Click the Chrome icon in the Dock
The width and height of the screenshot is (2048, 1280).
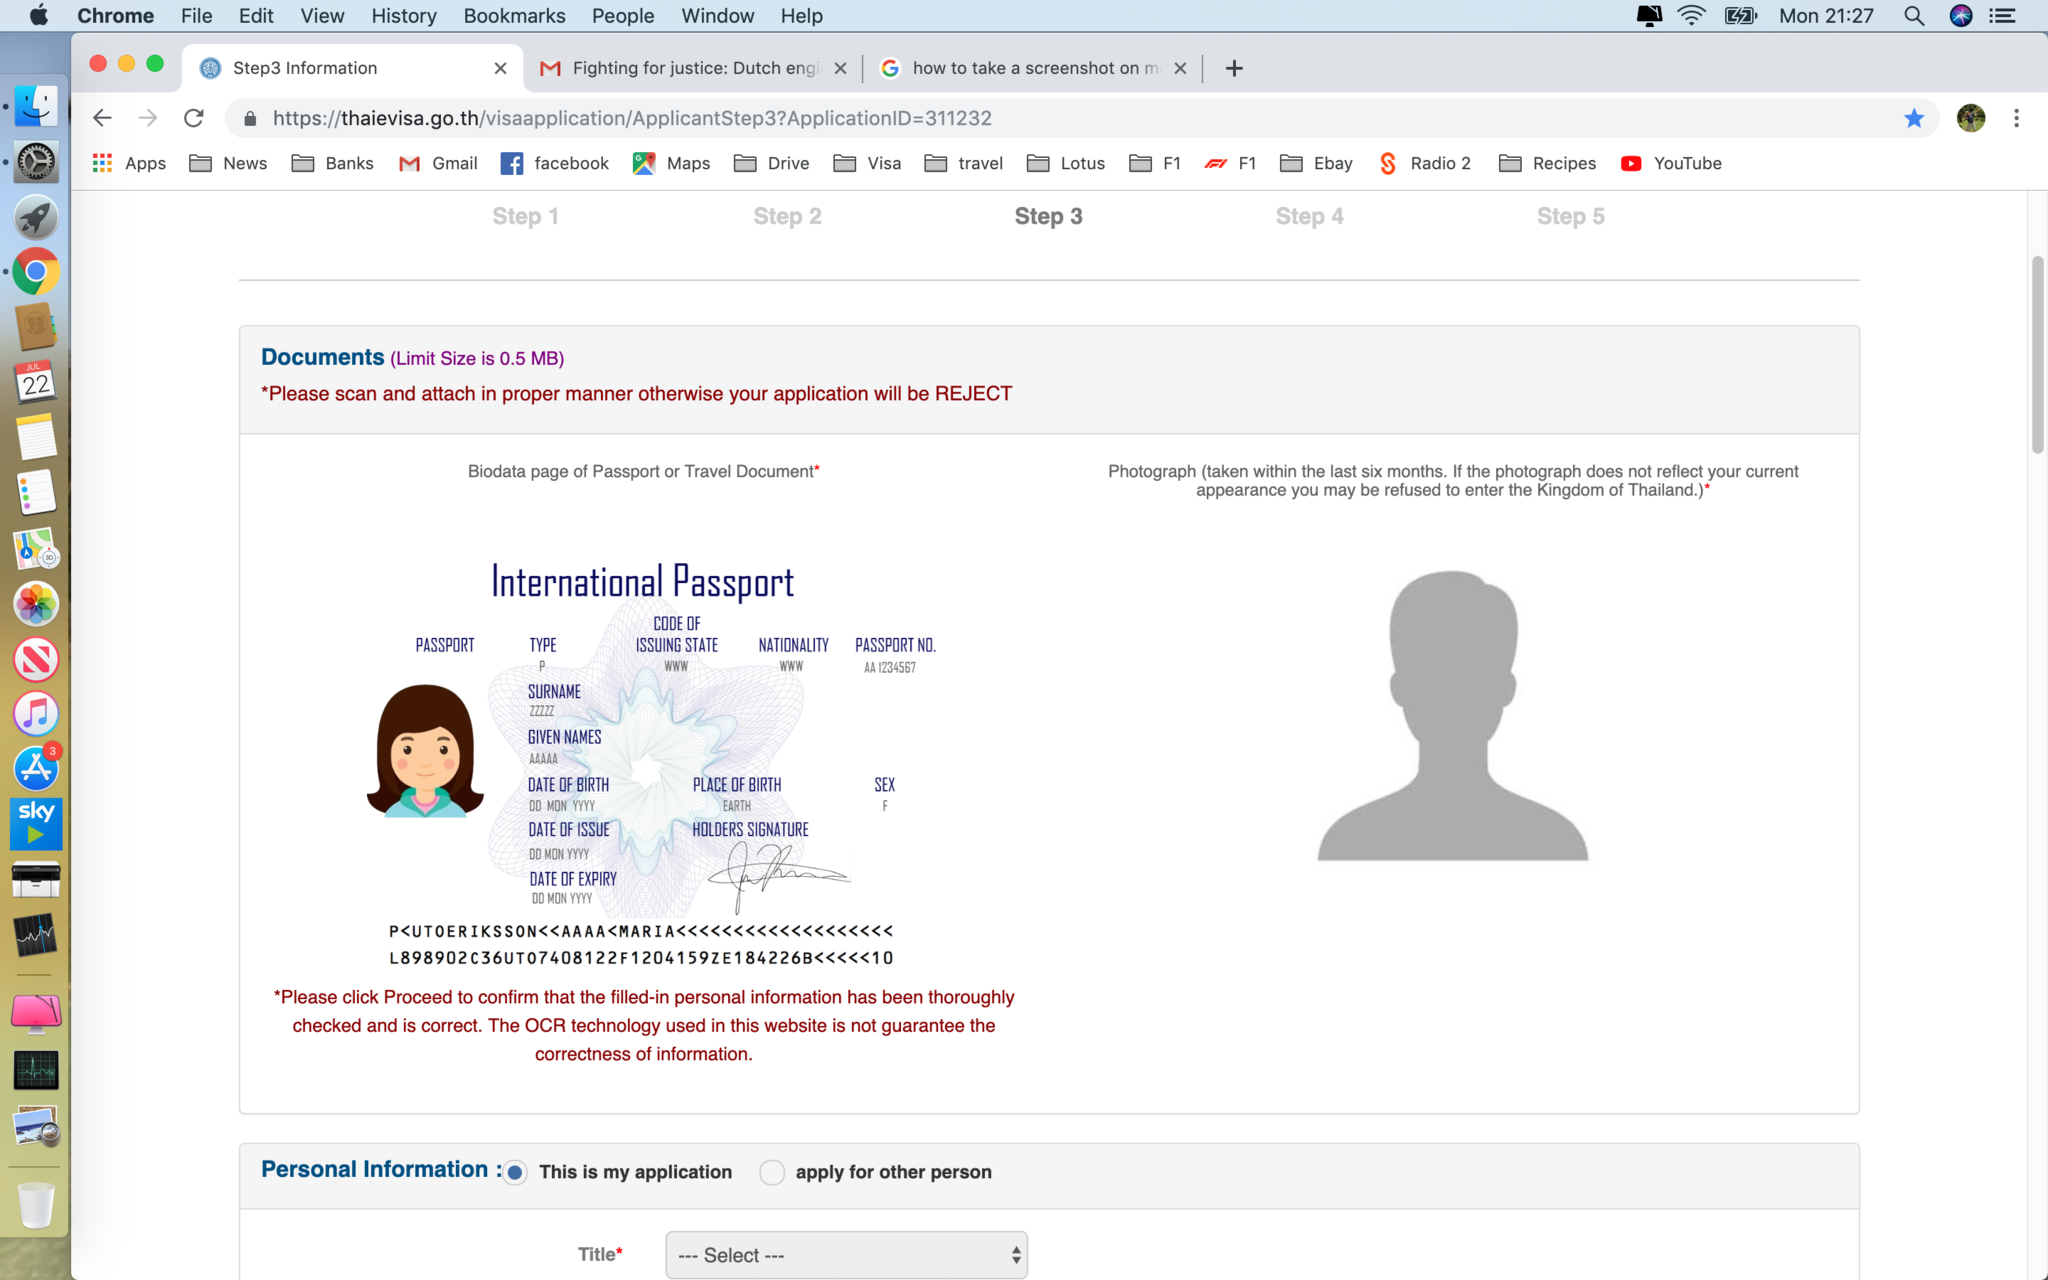(36, 272)
